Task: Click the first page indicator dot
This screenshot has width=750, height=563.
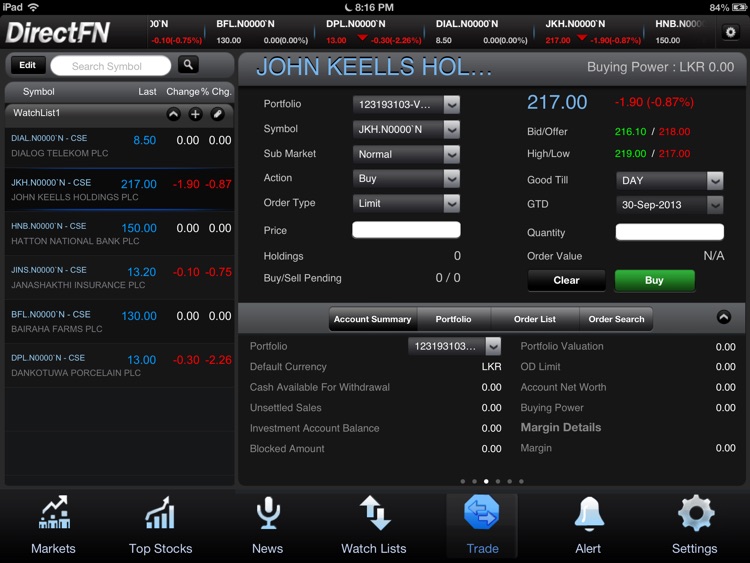Action: click(x=463, y=481)
